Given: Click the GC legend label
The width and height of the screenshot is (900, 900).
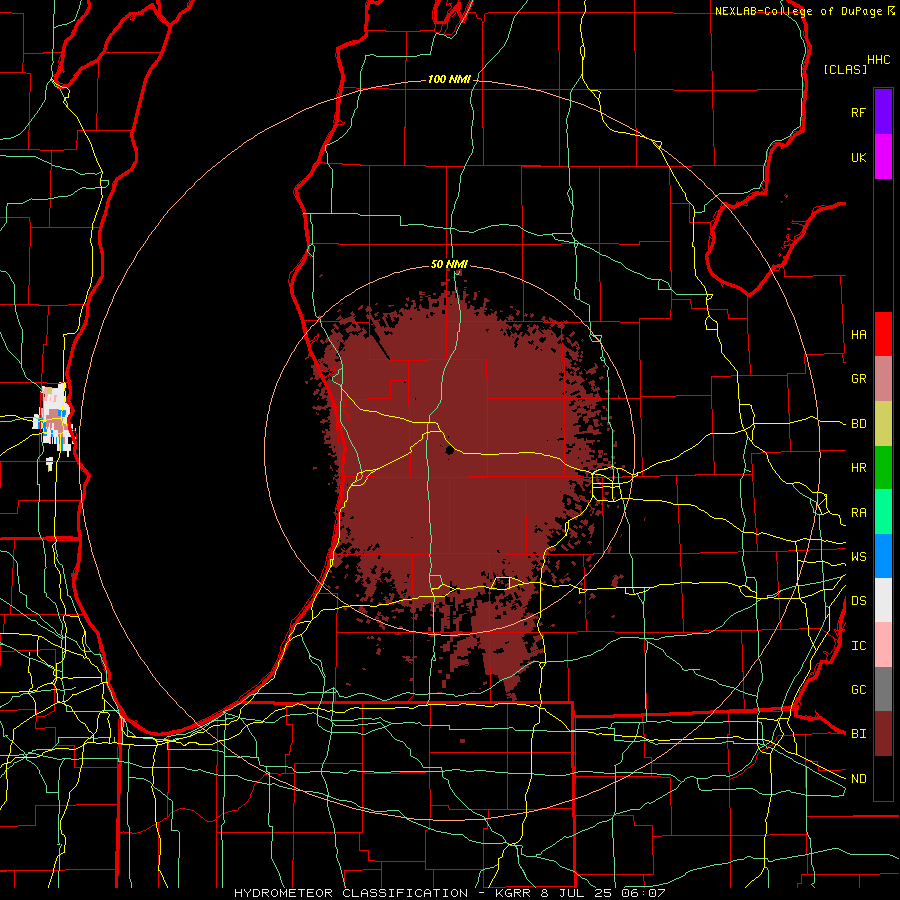Looking at the screenshot, I should pos(858,690).
